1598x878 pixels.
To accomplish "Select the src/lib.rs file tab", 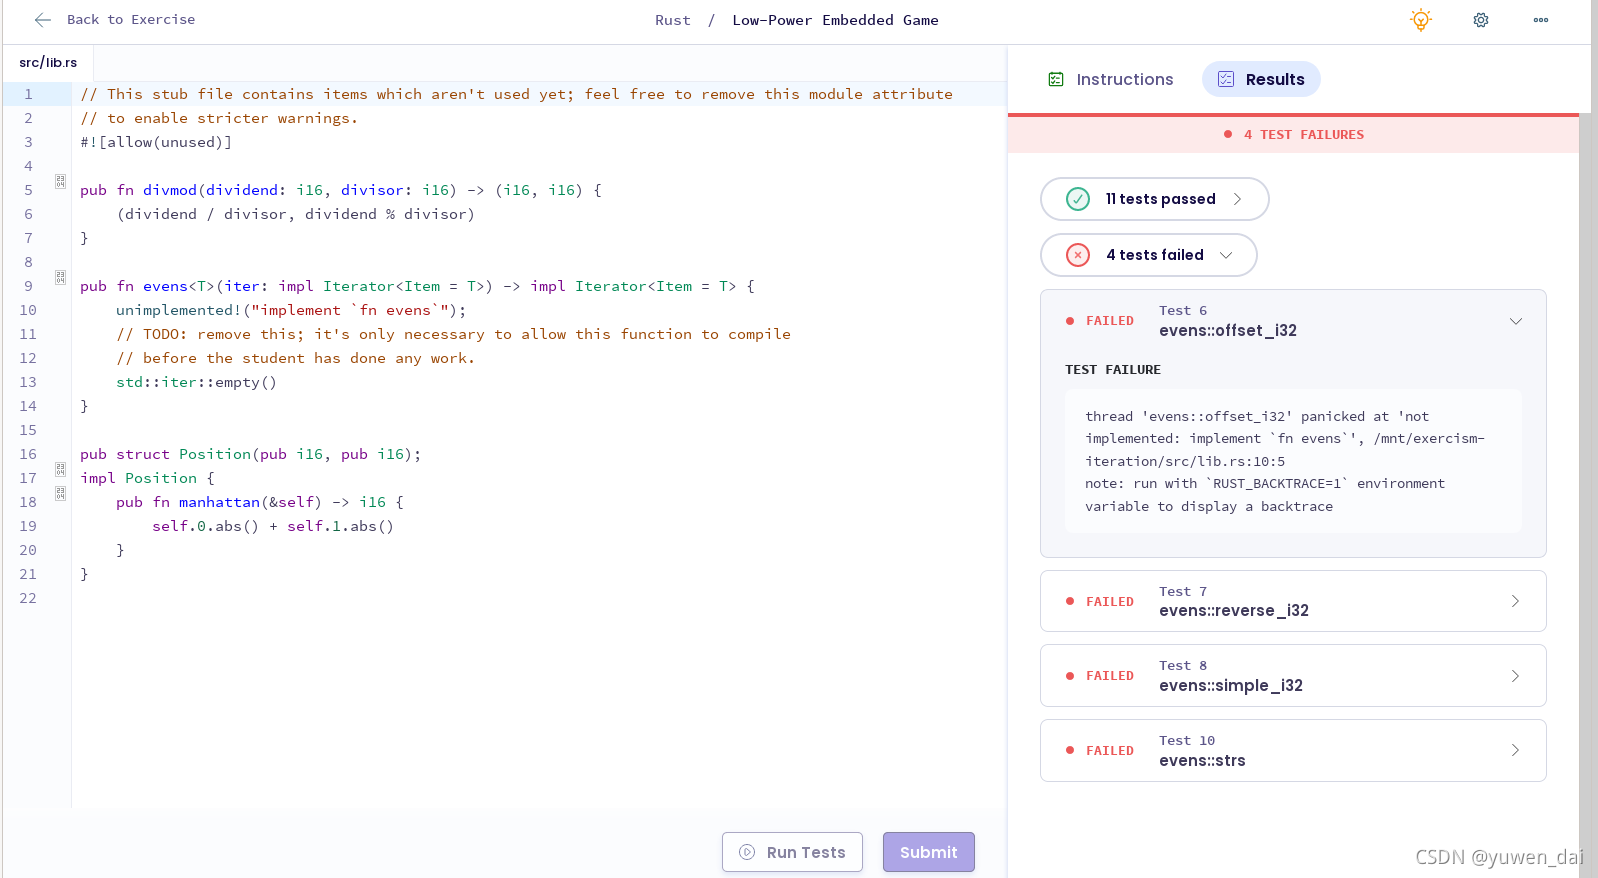I will pos(48,62).
